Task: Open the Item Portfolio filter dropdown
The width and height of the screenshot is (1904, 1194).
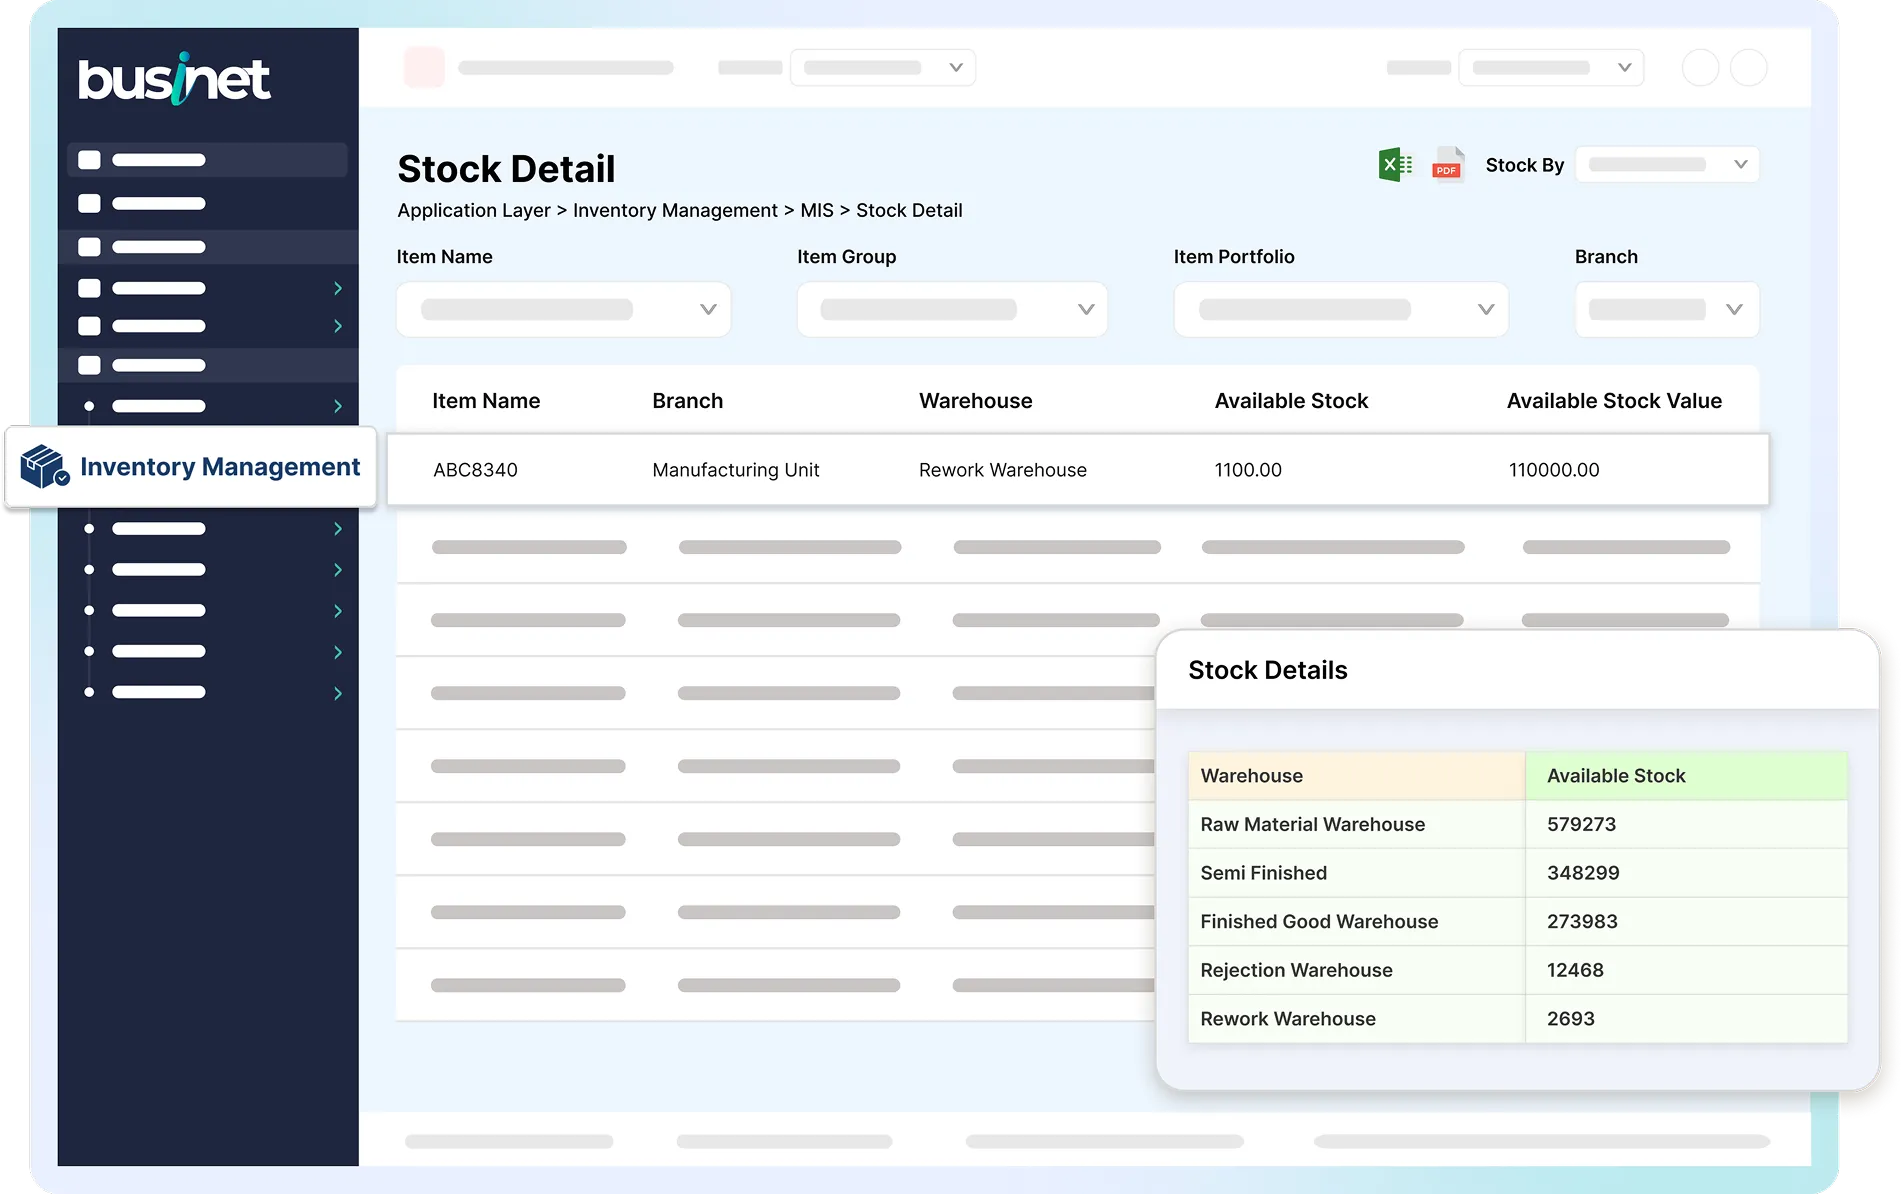Action: pos(1341,310)
